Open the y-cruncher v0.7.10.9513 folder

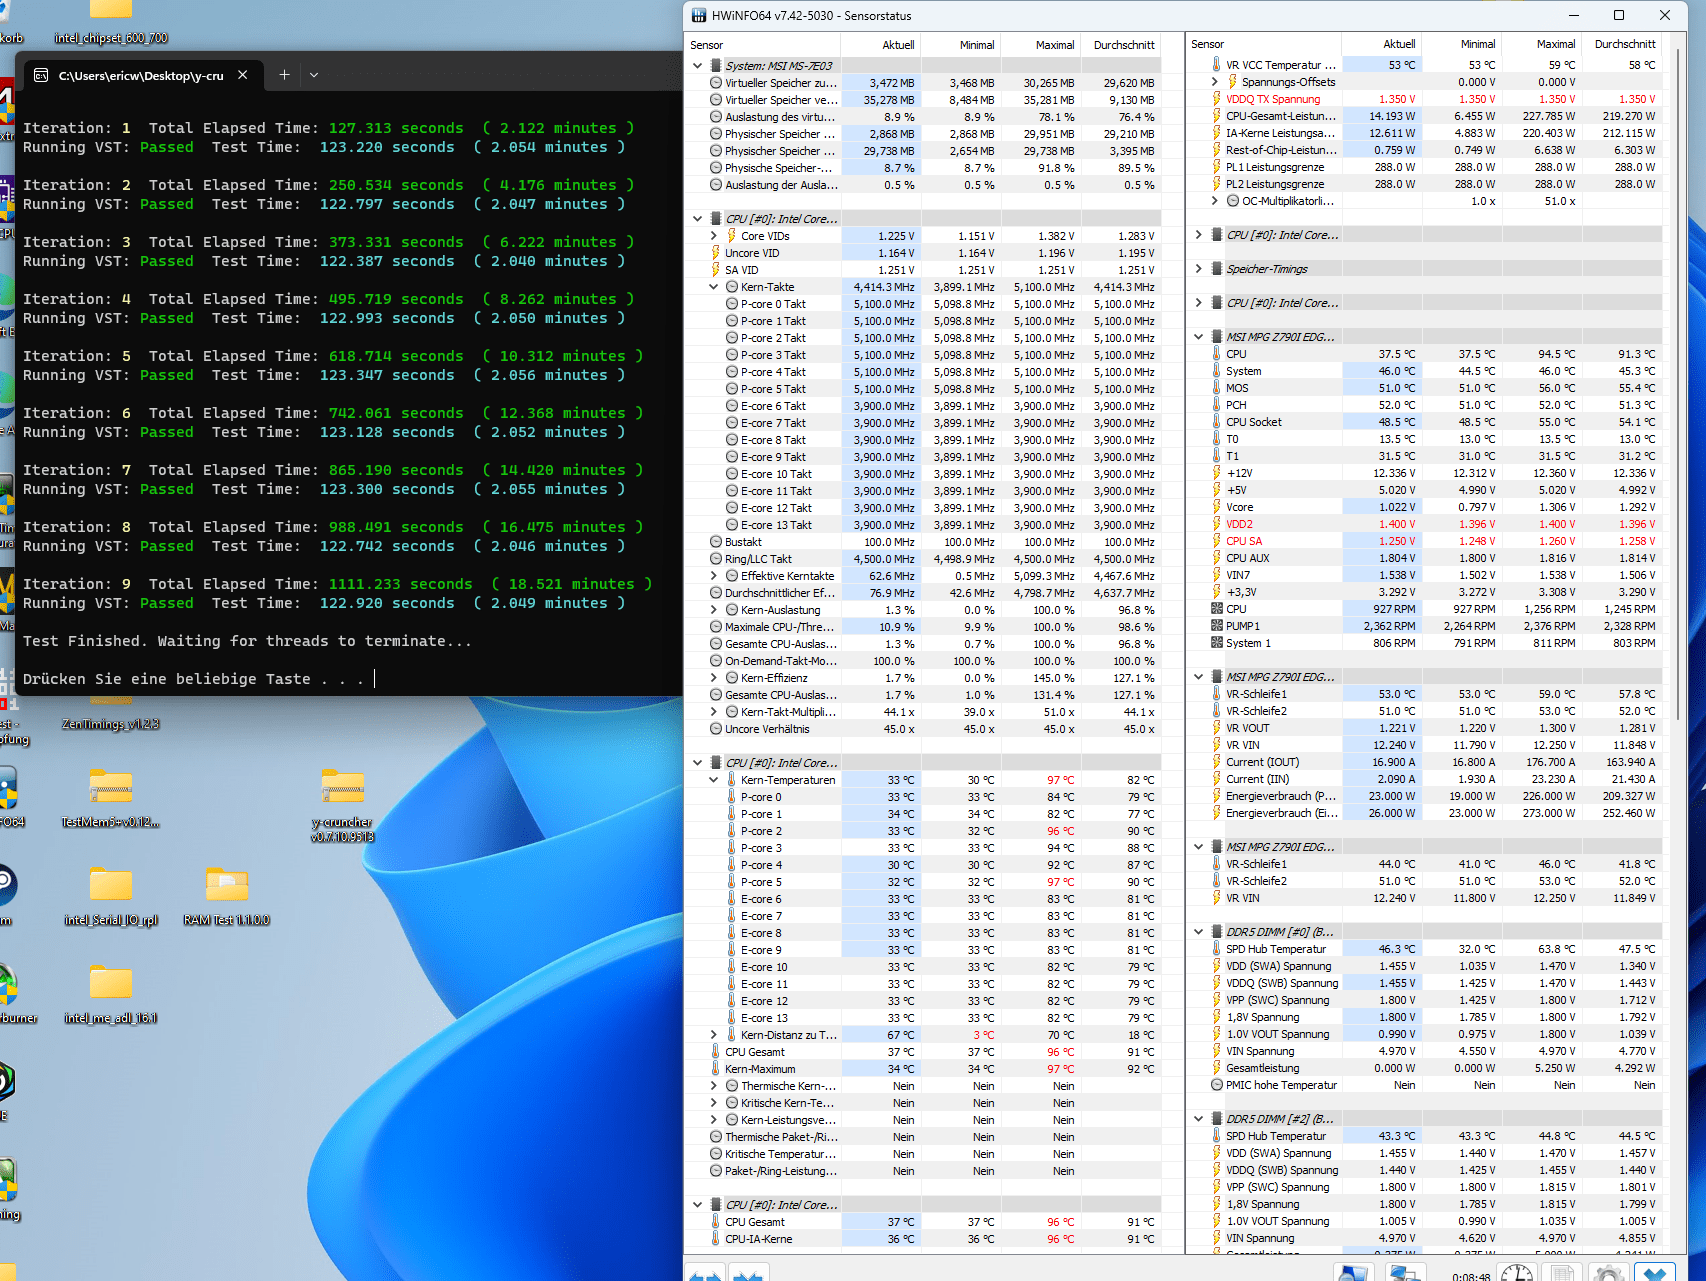343,806
